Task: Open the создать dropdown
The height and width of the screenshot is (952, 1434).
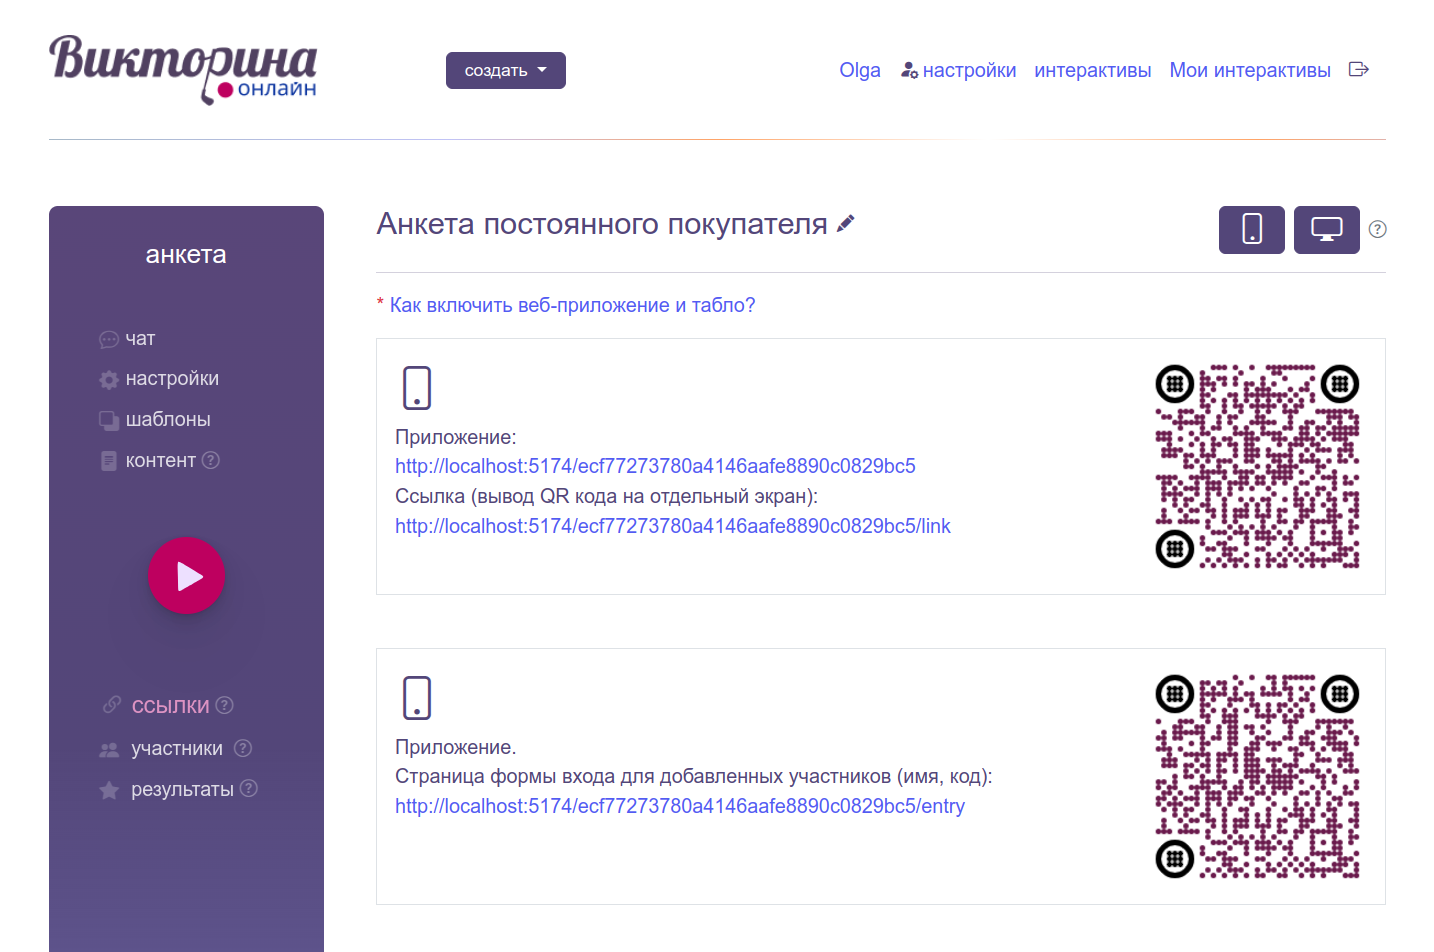Action: click(506, 70)
